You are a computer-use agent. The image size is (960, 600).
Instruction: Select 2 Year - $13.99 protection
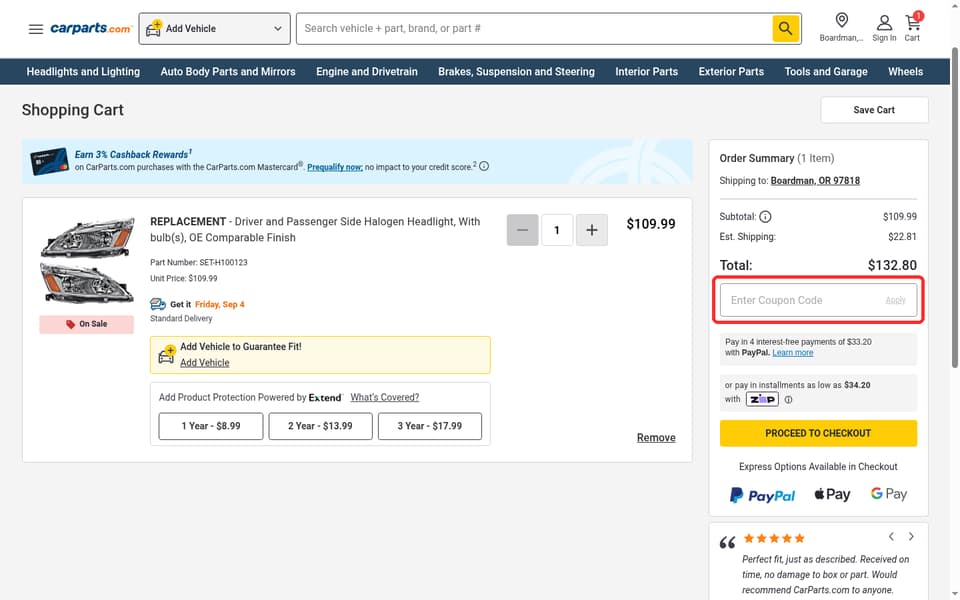[x=320, y=426]
